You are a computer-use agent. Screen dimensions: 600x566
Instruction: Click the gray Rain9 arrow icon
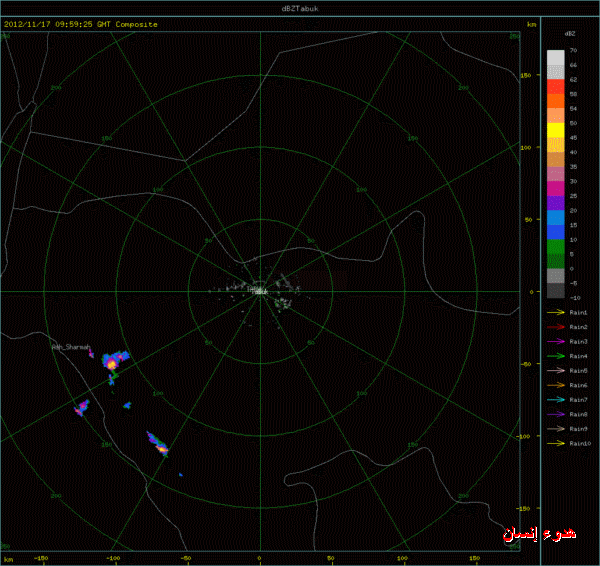(x=556, y=429)
